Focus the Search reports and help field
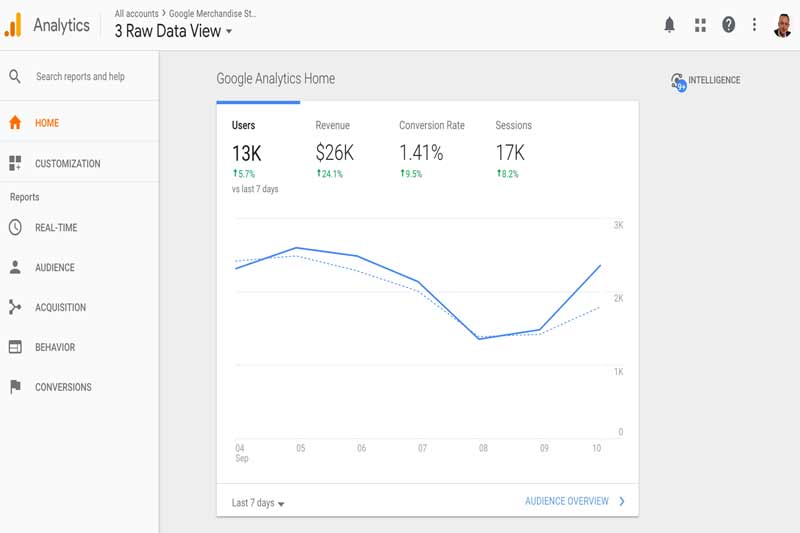Screen dimensions: 800x533 pyautogui.click(x=80, y=77)
